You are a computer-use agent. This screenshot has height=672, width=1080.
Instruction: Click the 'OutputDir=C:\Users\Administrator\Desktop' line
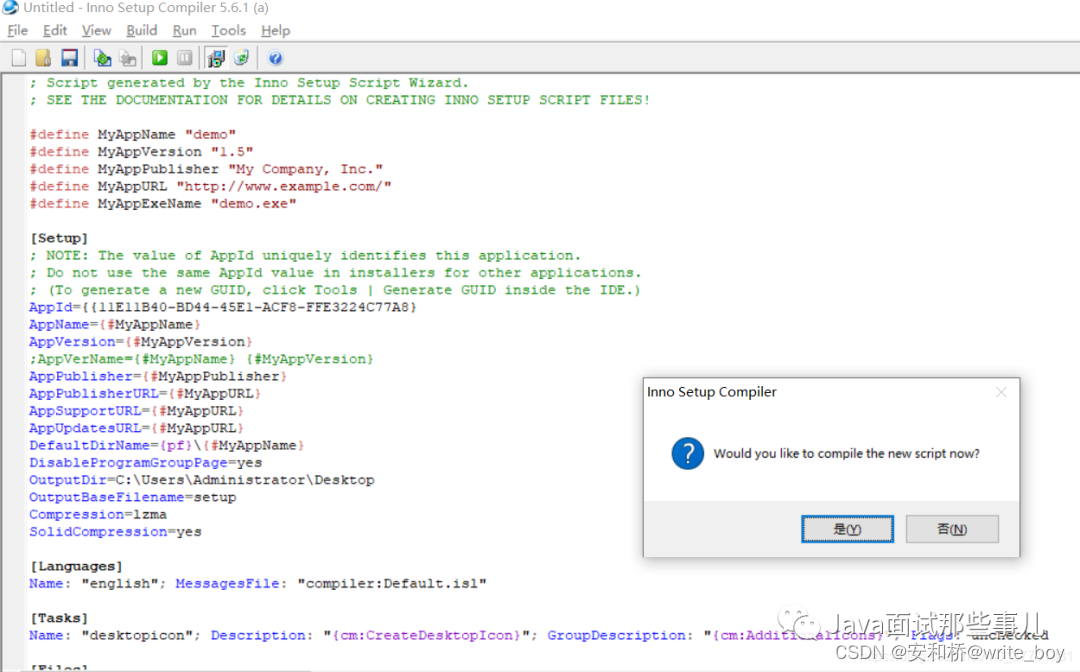tap(202, 480)
